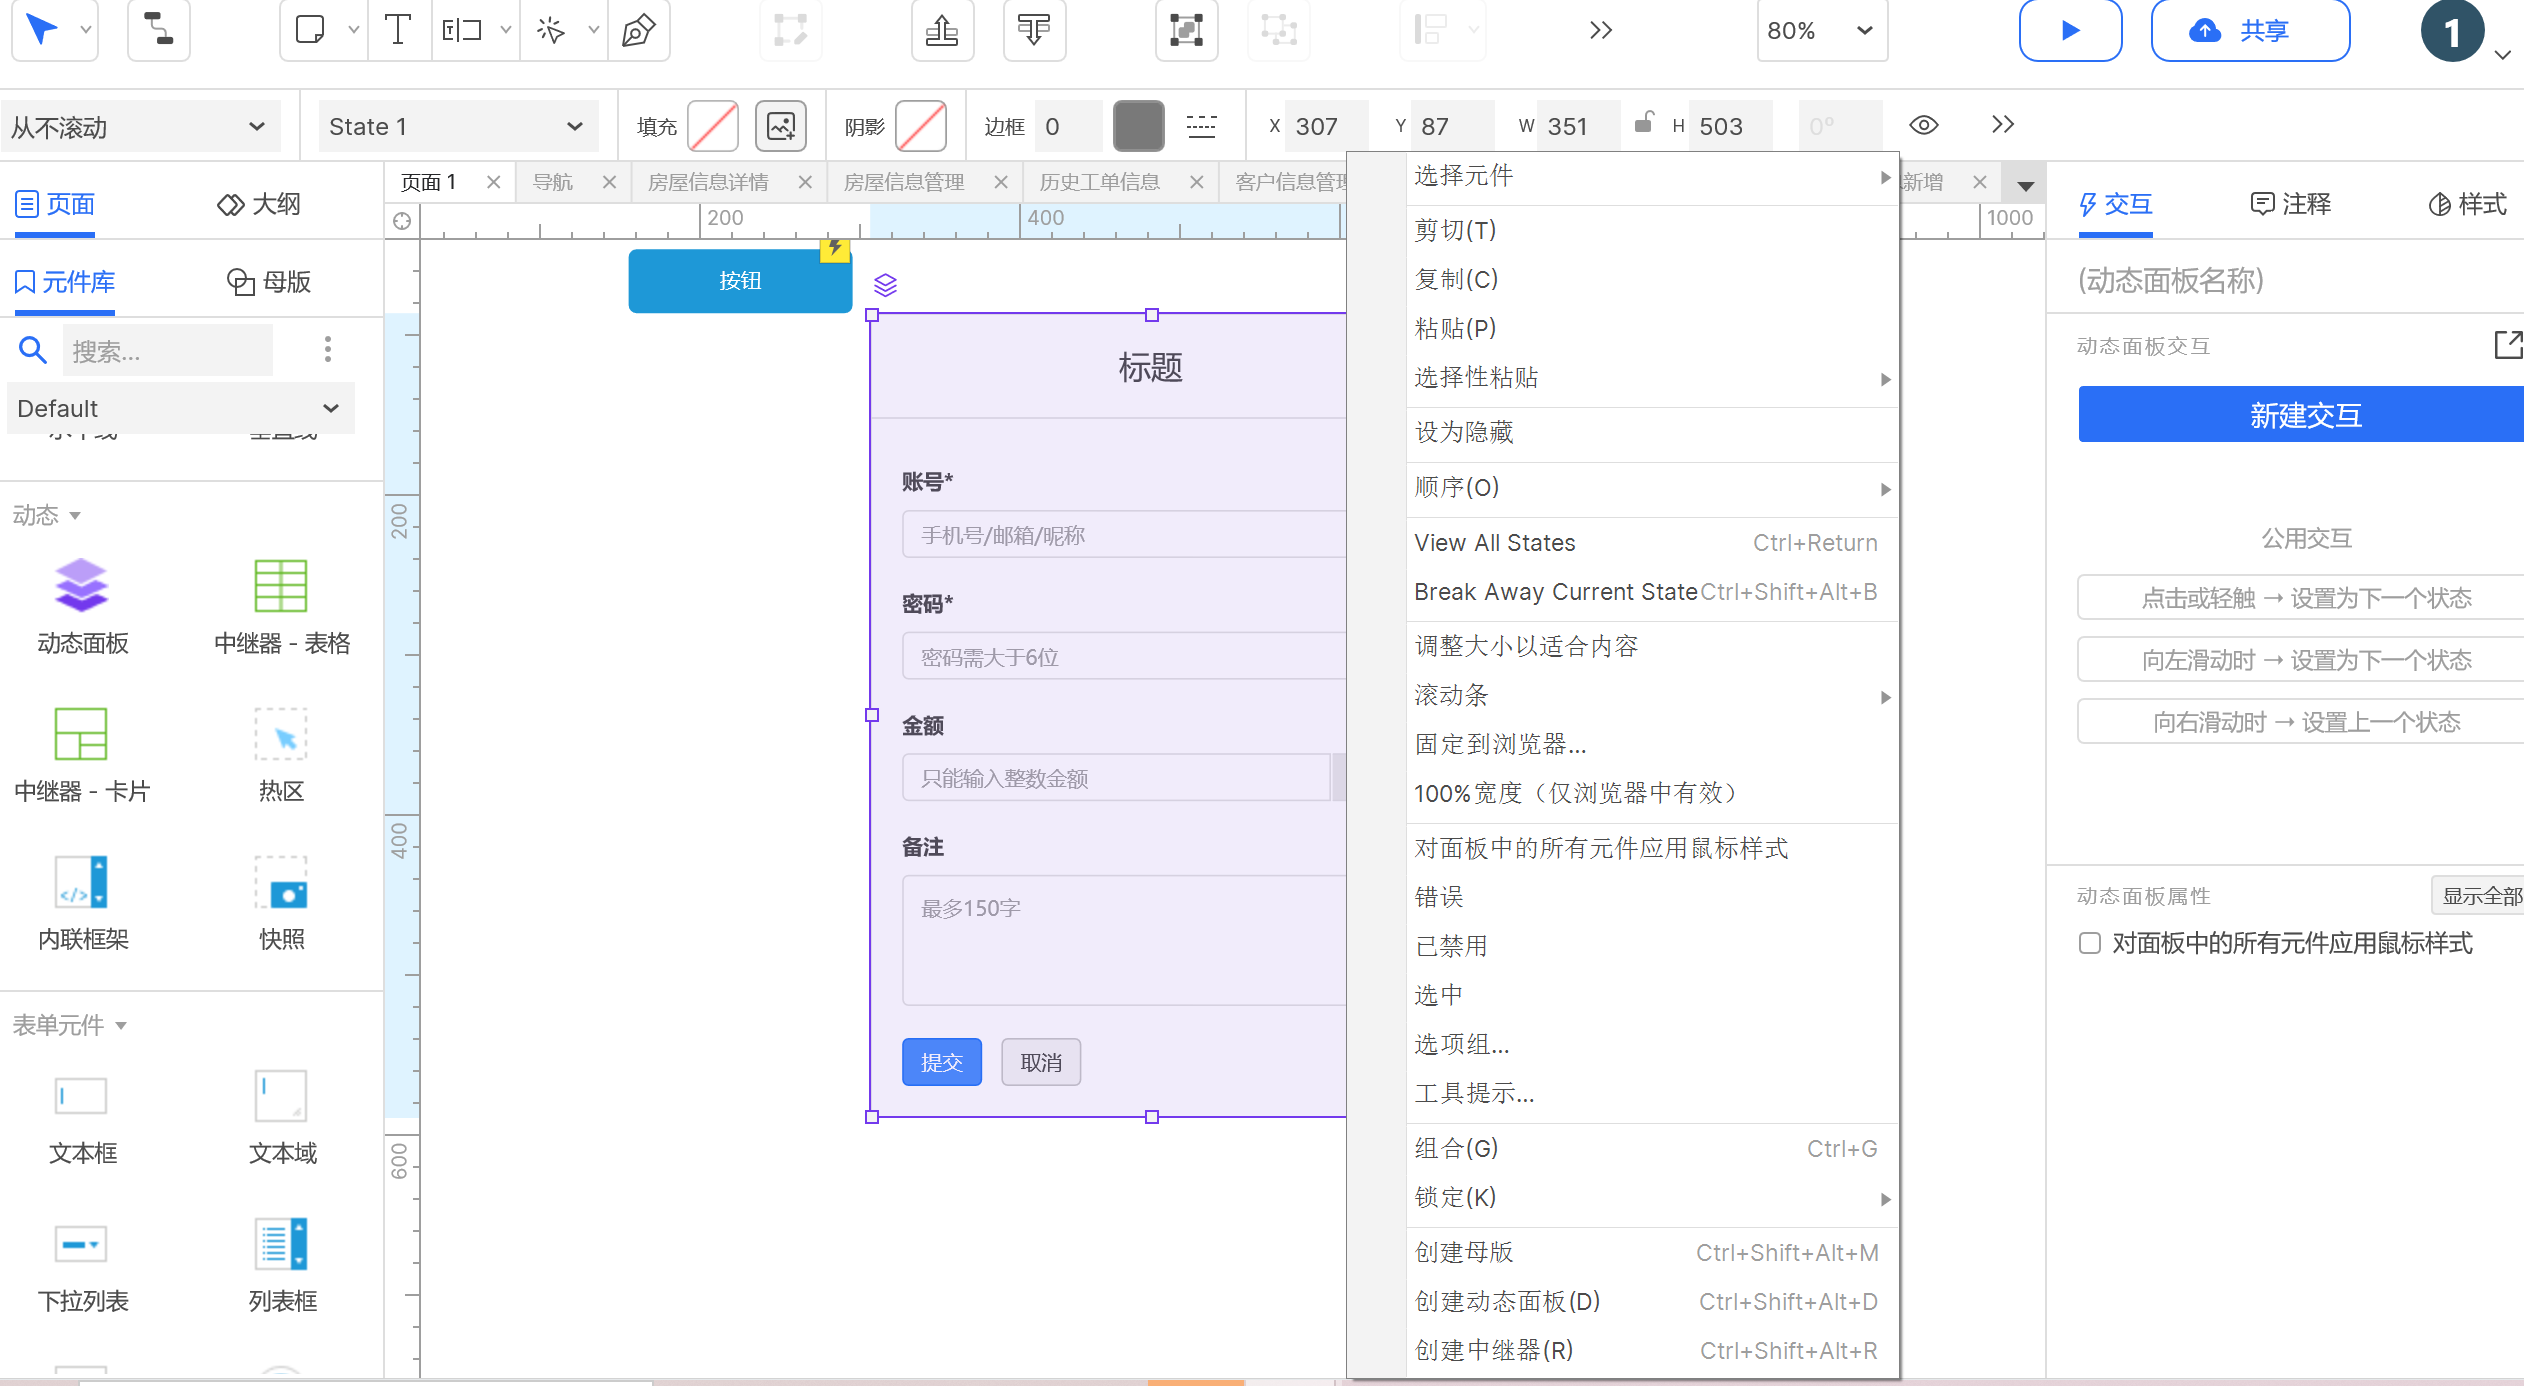Click the border line style icon
The image size is (2524, 1386).
click(1201, 126)
